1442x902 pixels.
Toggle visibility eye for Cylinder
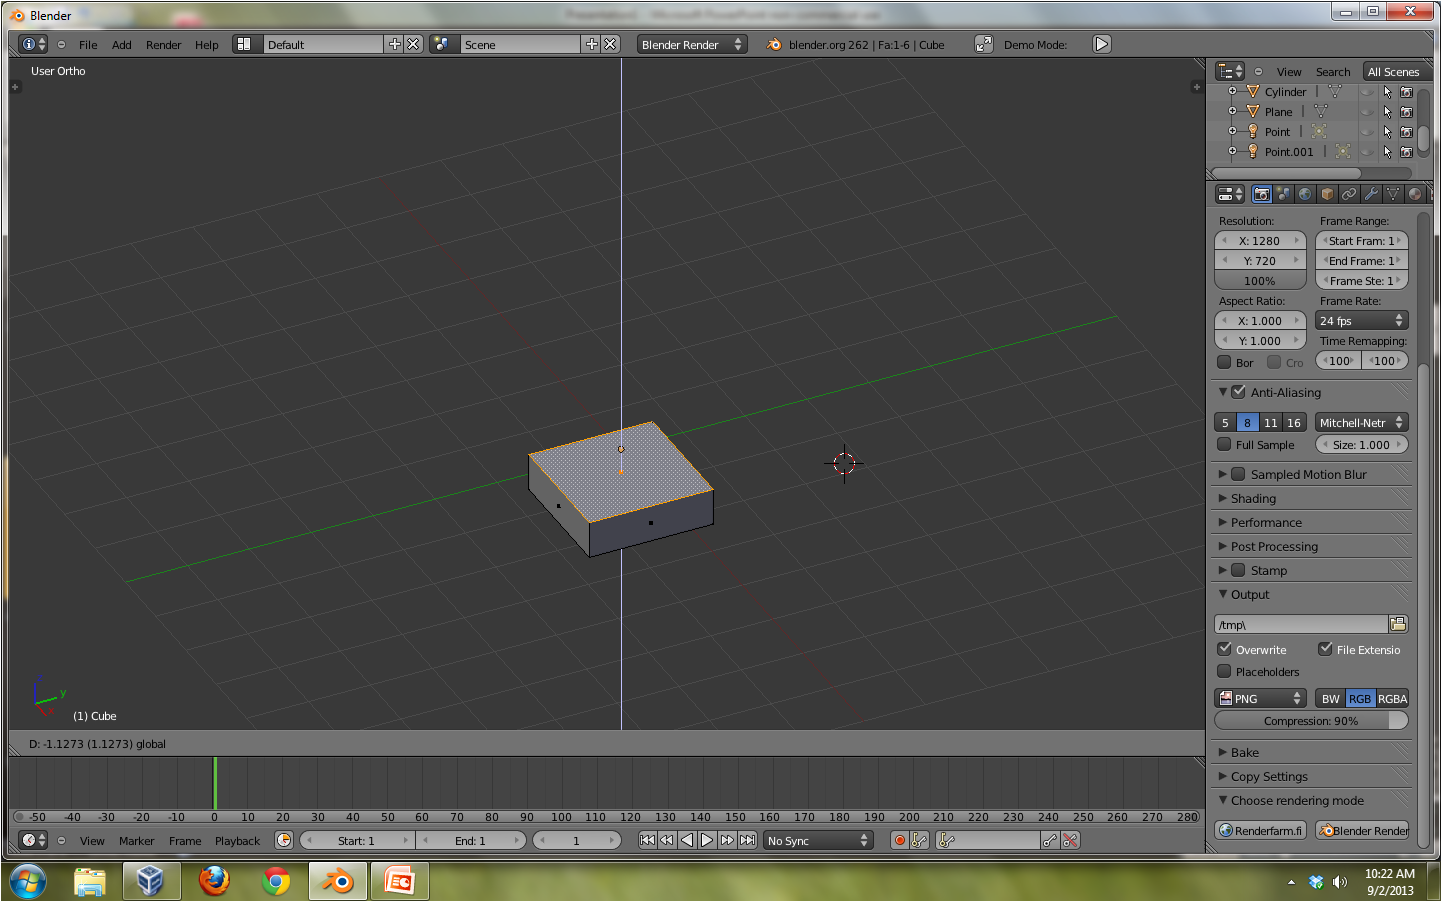tap(1367, 91)
